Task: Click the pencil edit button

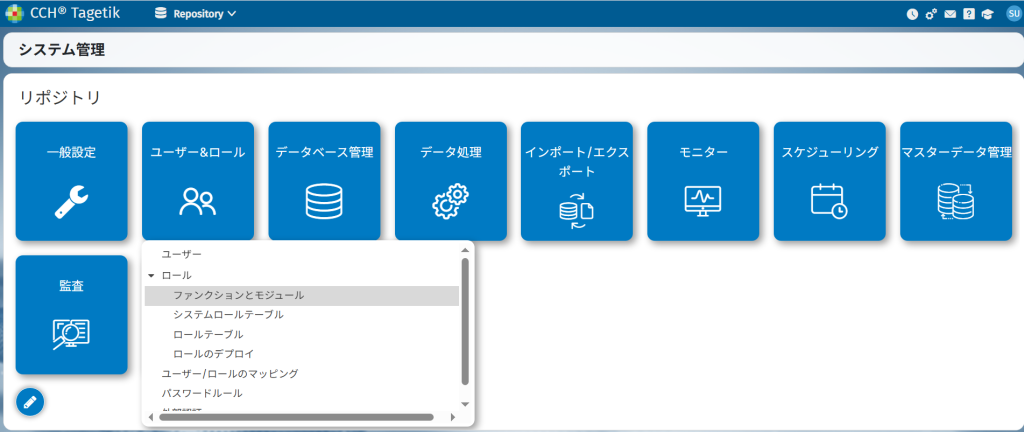Action: pyautogui.click(x=30, y=402)
